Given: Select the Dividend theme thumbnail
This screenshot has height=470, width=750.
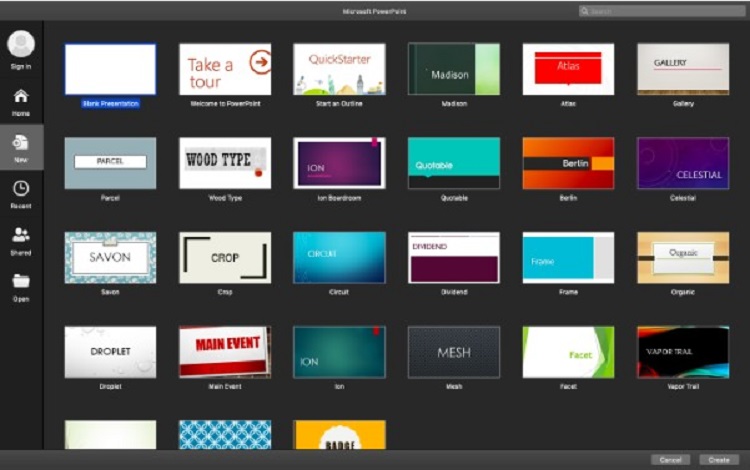Looking at the screenshot, I should coord(454,258).
